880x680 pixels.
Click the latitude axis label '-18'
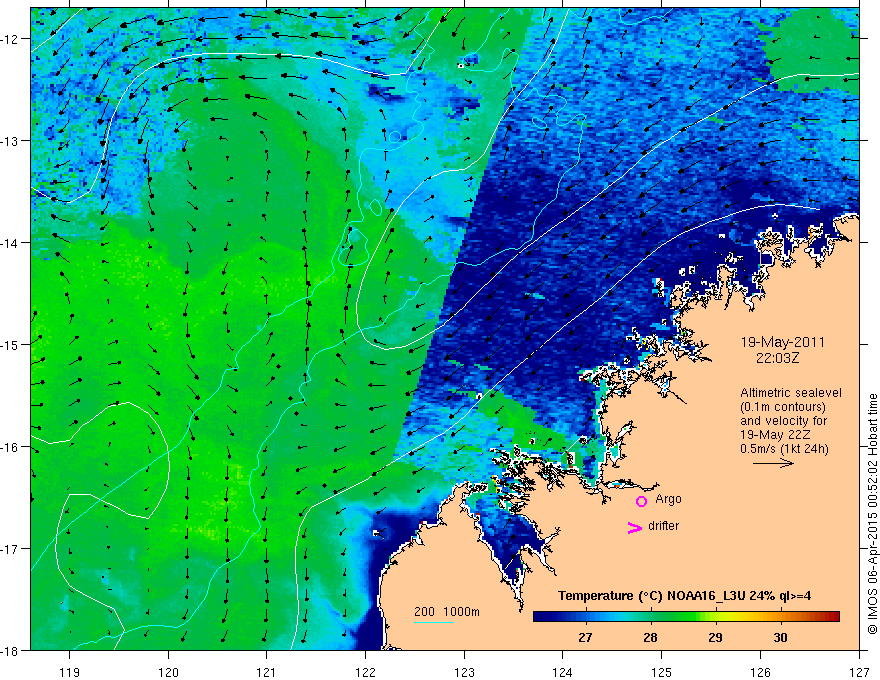click(x=10, y=651)
